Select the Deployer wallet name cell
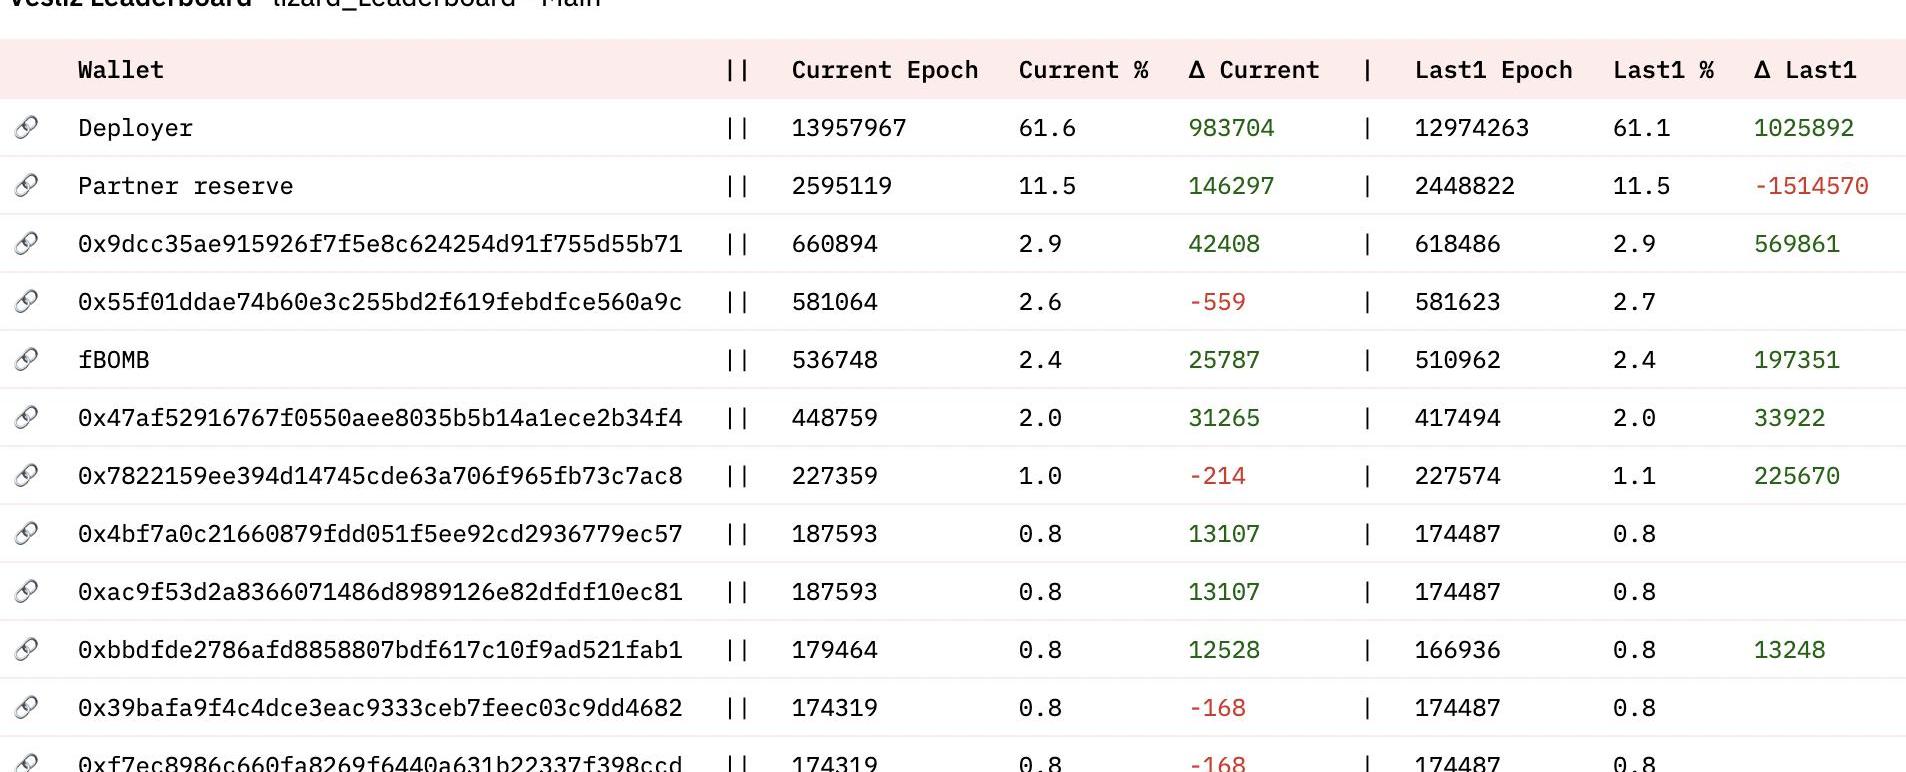Screen dimensions: 1906x772 (x=135, y=128)
